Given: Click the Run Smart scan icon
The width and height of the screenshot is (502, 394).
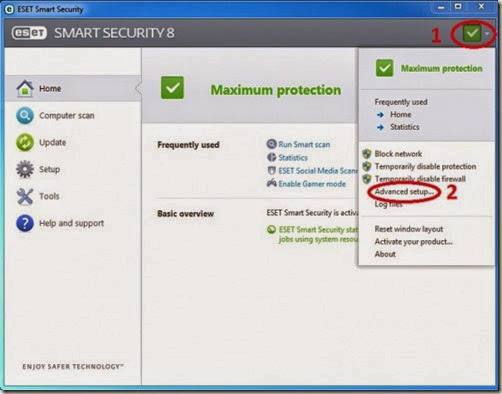Looking at the screenshot, I should click(272, 144).
